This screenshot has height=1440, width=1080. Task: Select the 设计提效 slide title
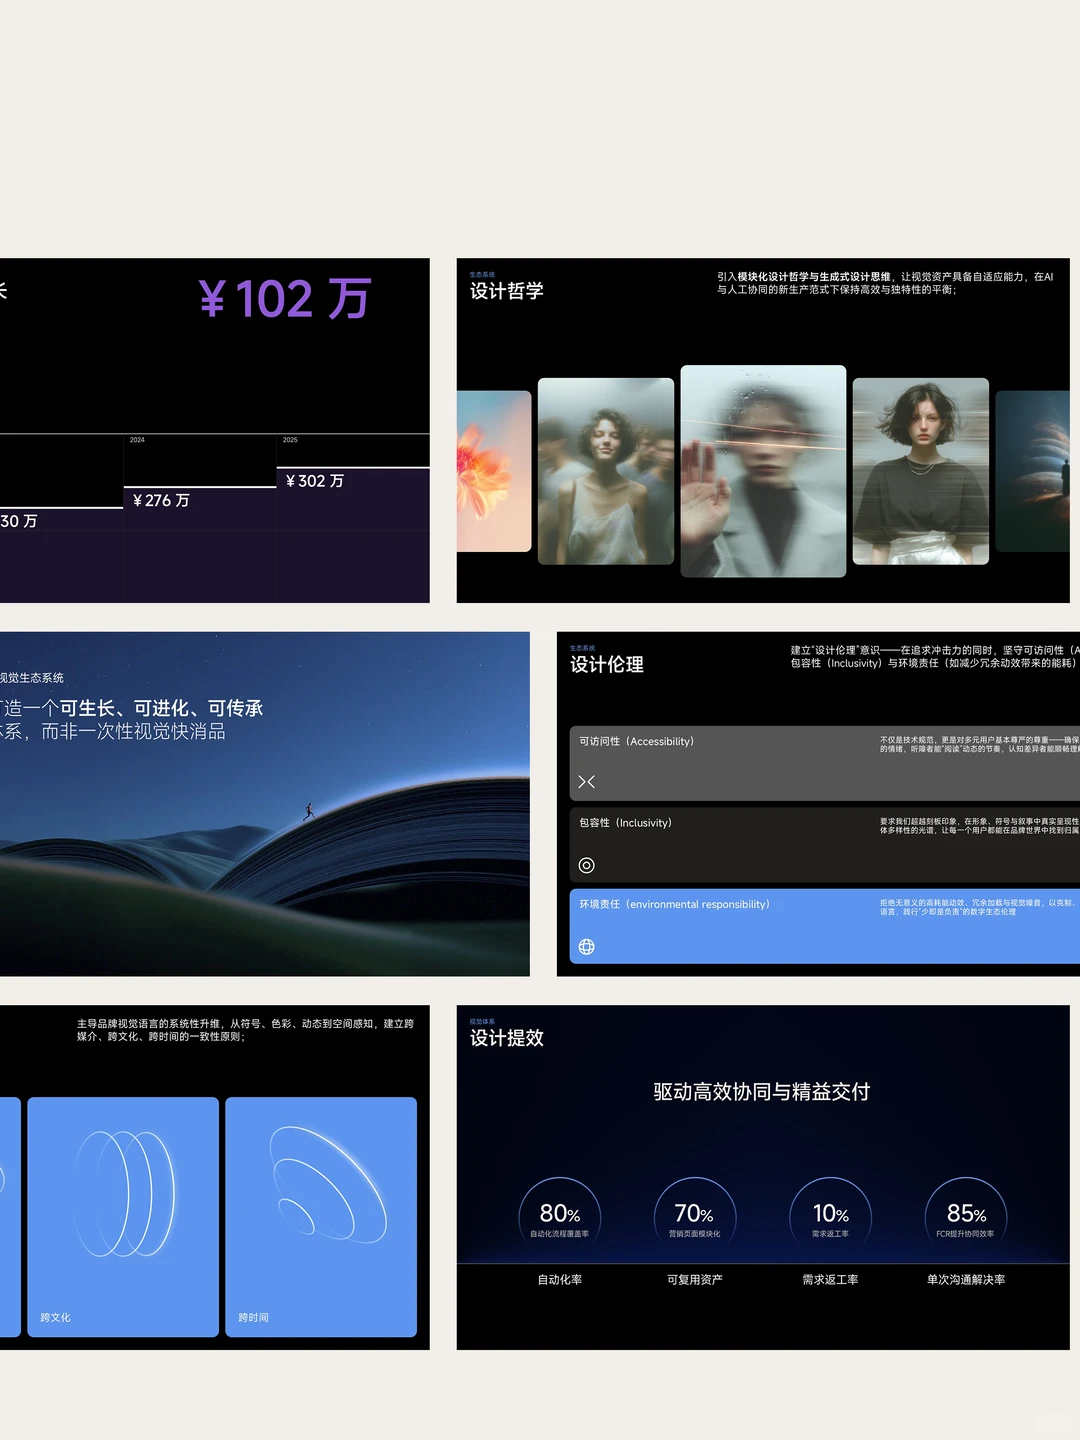click(x=507, y=1038)
